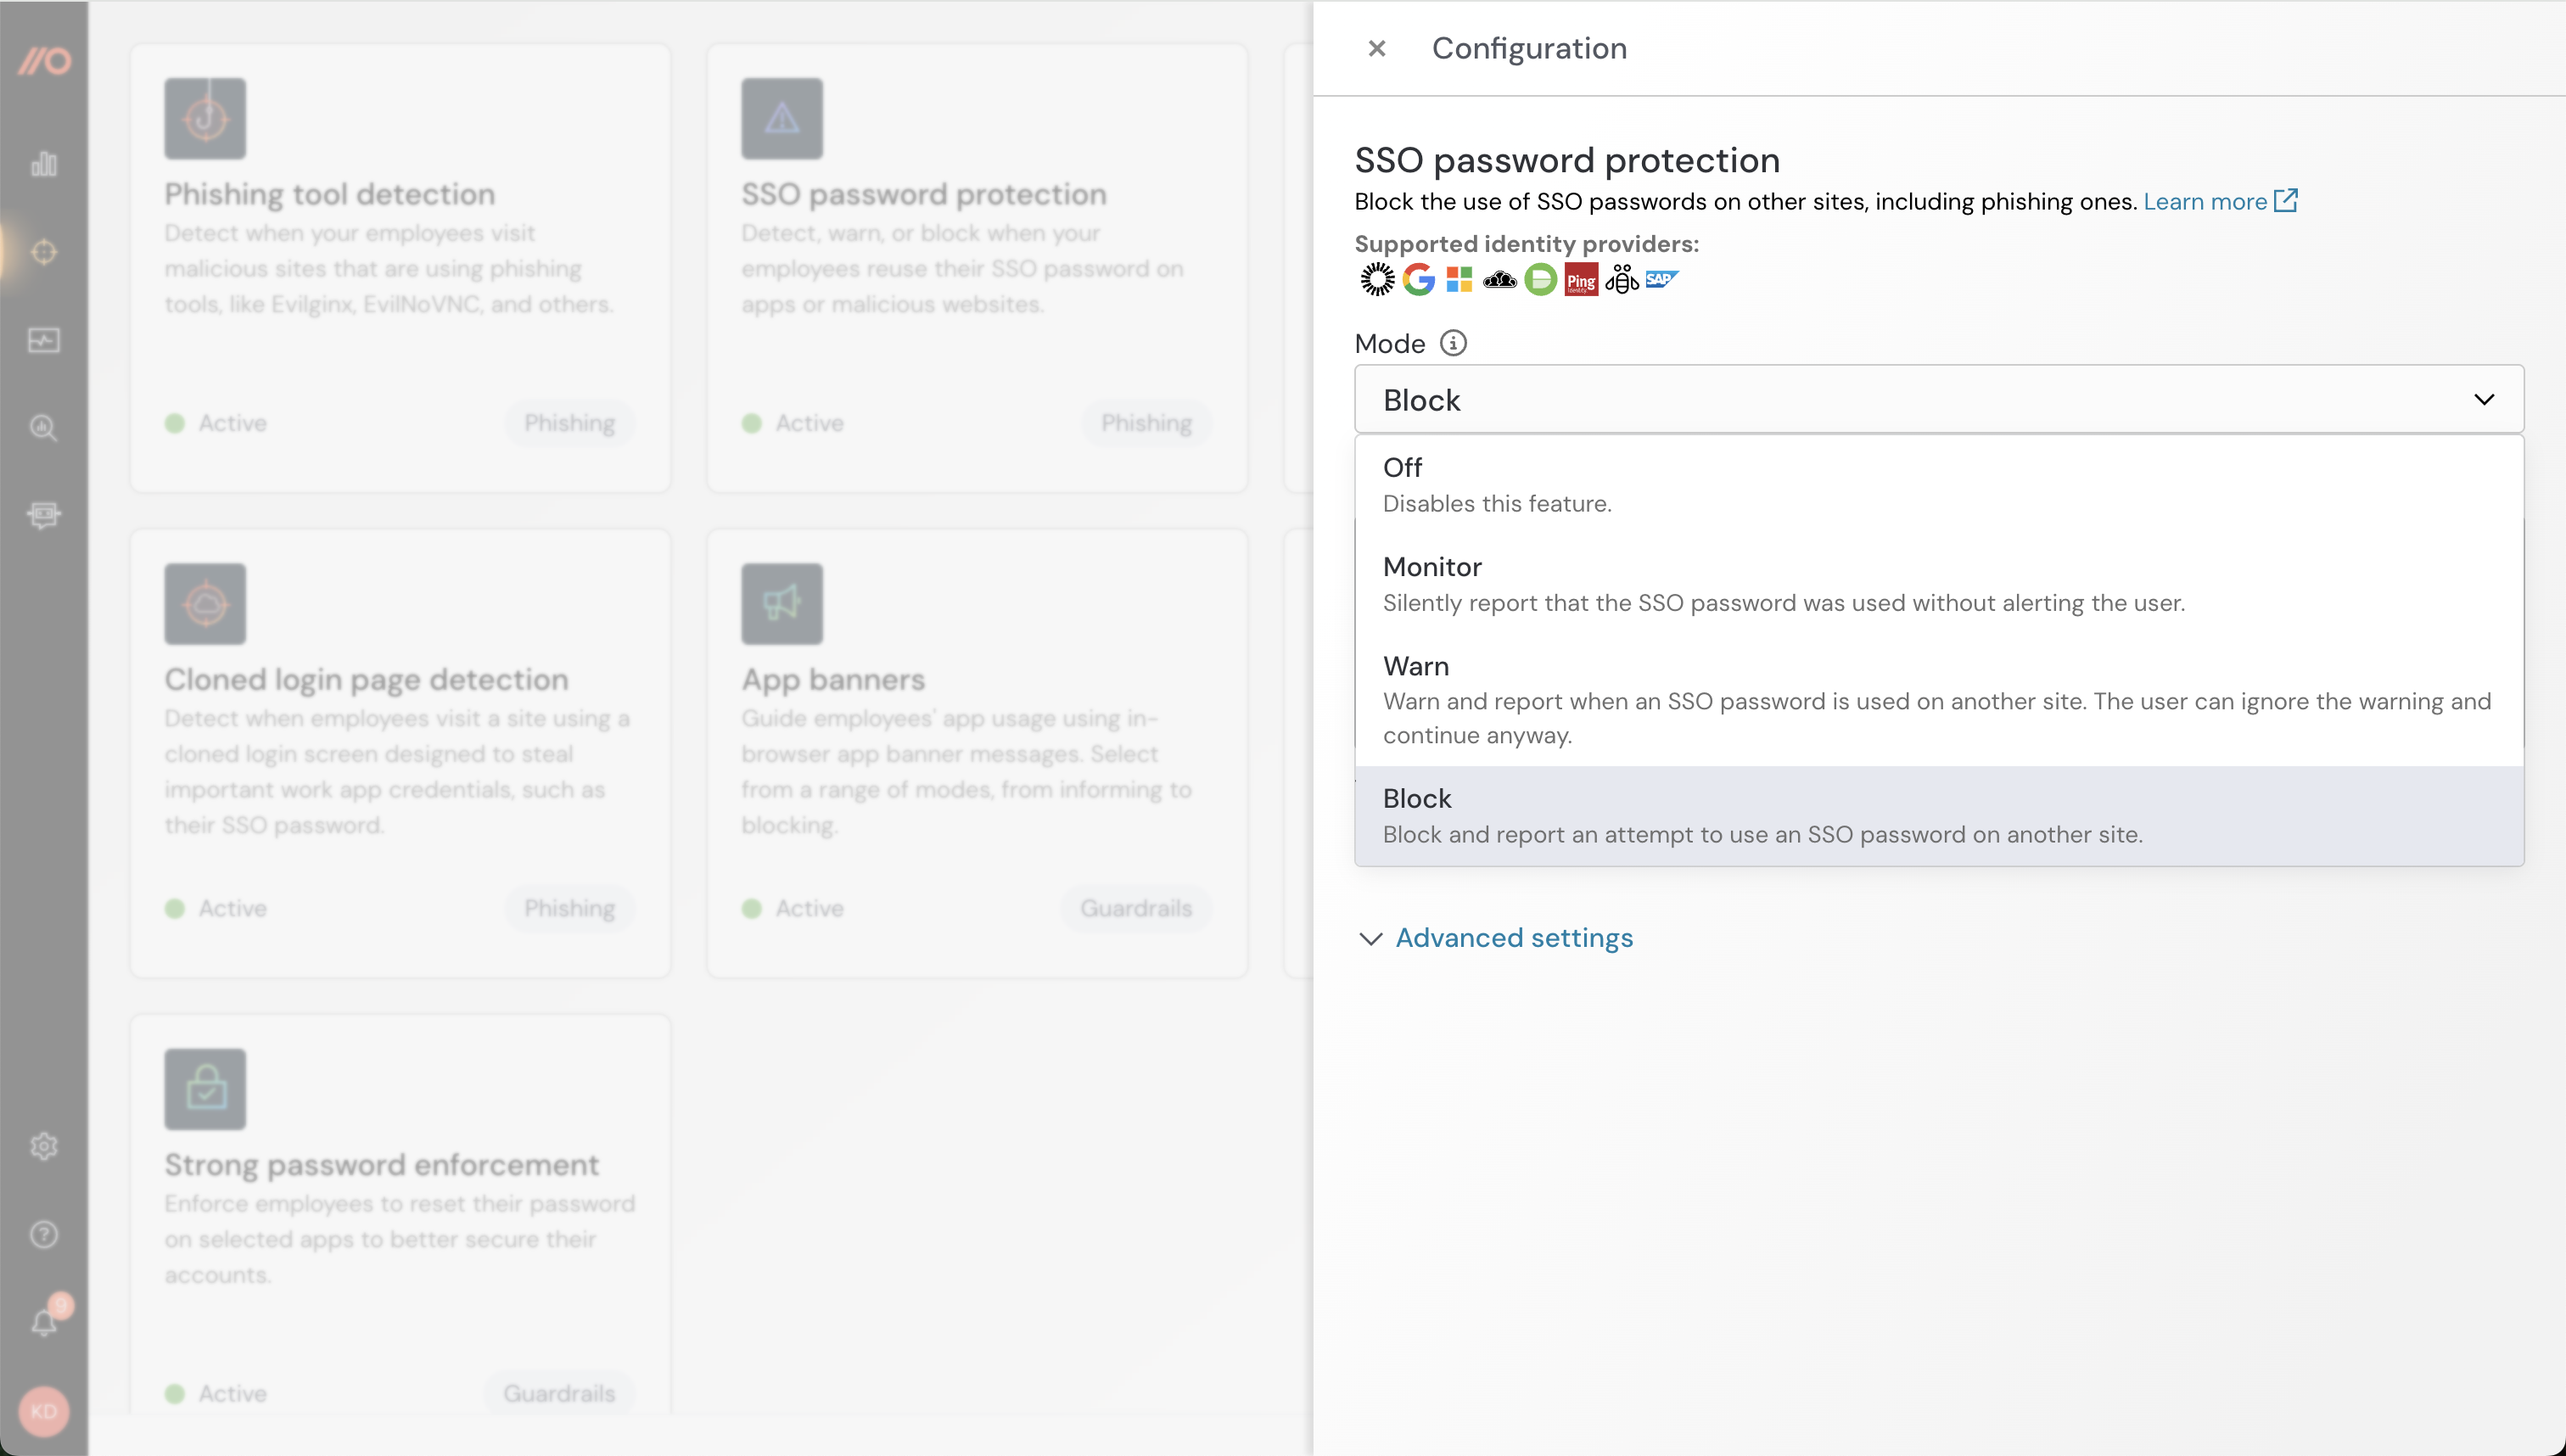Close the Configuration panel
This screenshot has width=2566, height=1456.
click(1377, 48)
